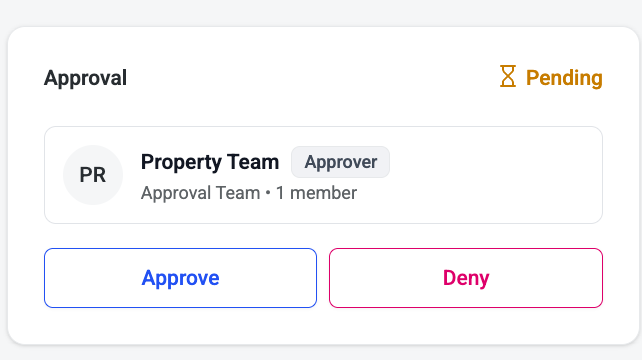This screenshot has width=642, height=360.
Task: Approve the pending request
Action: [x=180, y=278]
